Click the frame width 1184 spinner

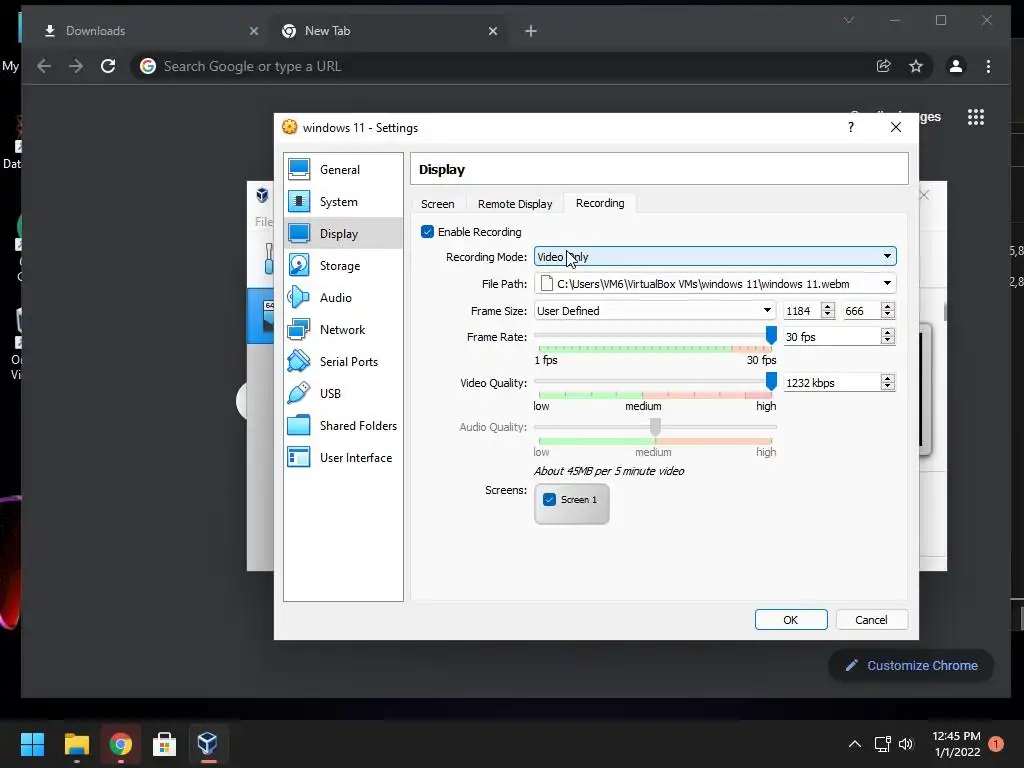pos(827,311)
